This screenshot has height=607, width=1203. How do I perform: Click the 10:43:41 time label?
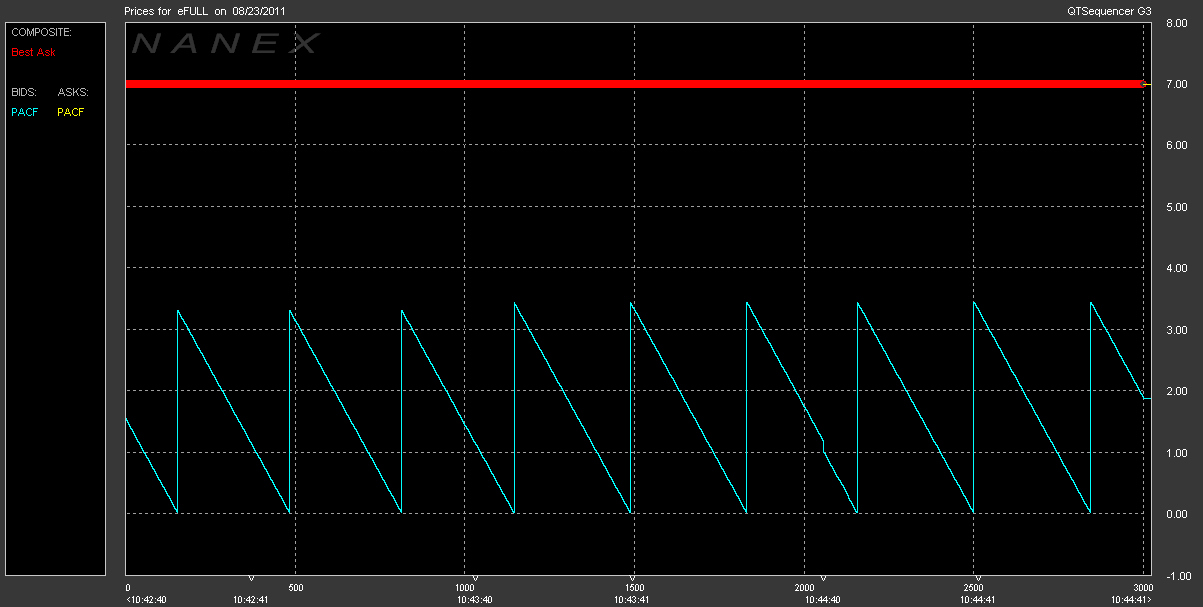point(634,600)
